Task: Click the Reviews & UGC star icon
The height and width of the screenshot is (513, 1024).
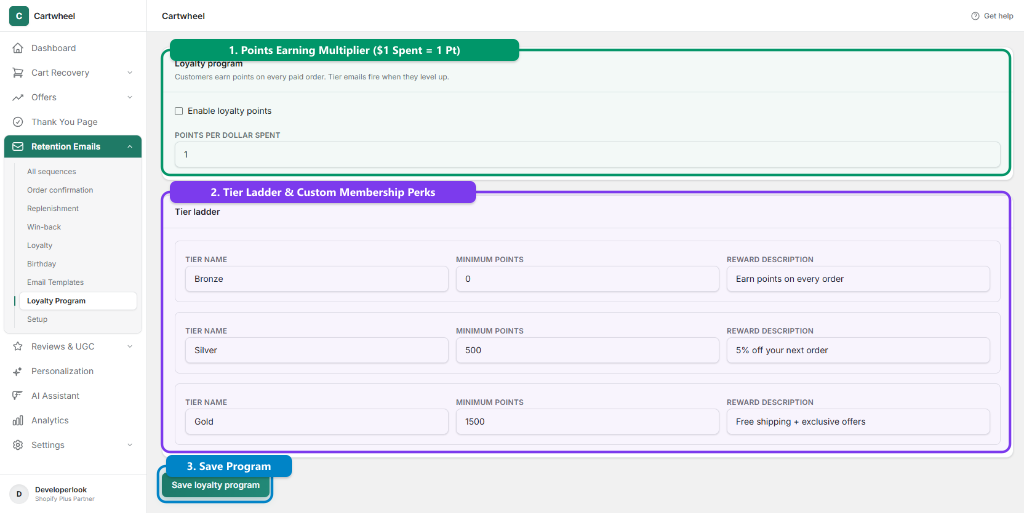Action: point(18,347)
